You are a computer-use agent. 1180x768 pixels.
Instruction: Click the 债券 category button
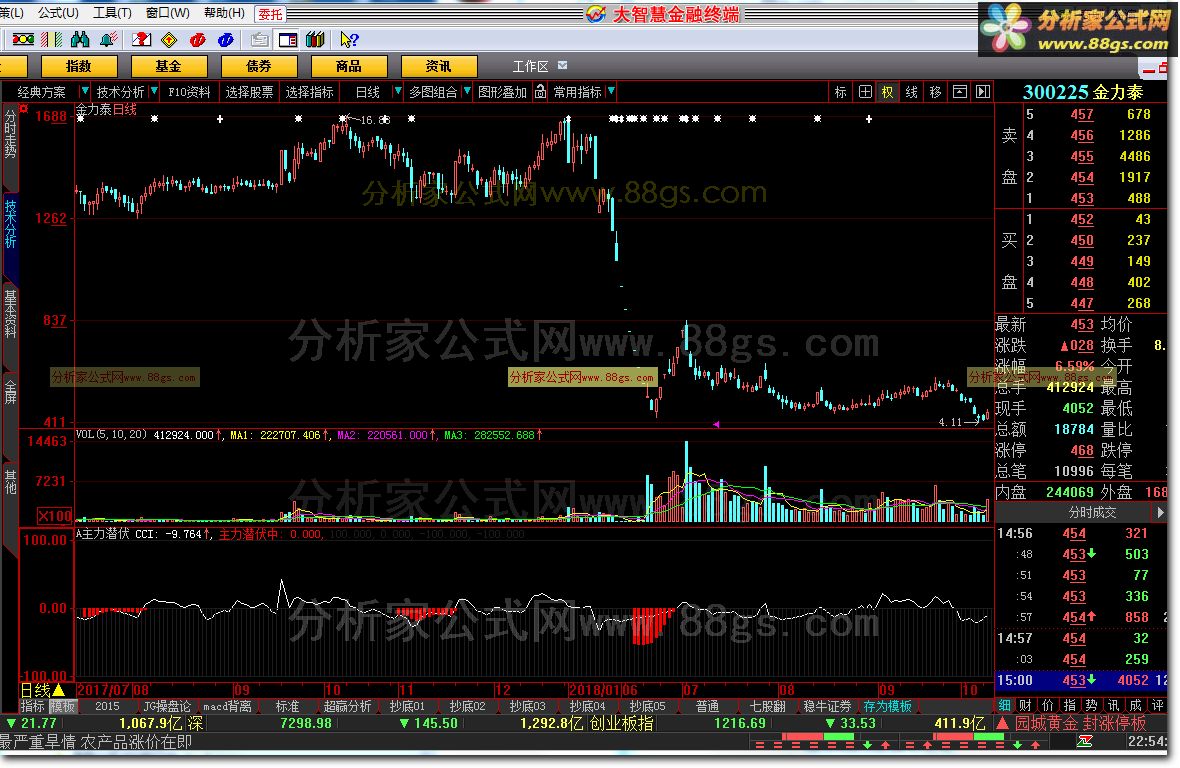pos(259,66)
